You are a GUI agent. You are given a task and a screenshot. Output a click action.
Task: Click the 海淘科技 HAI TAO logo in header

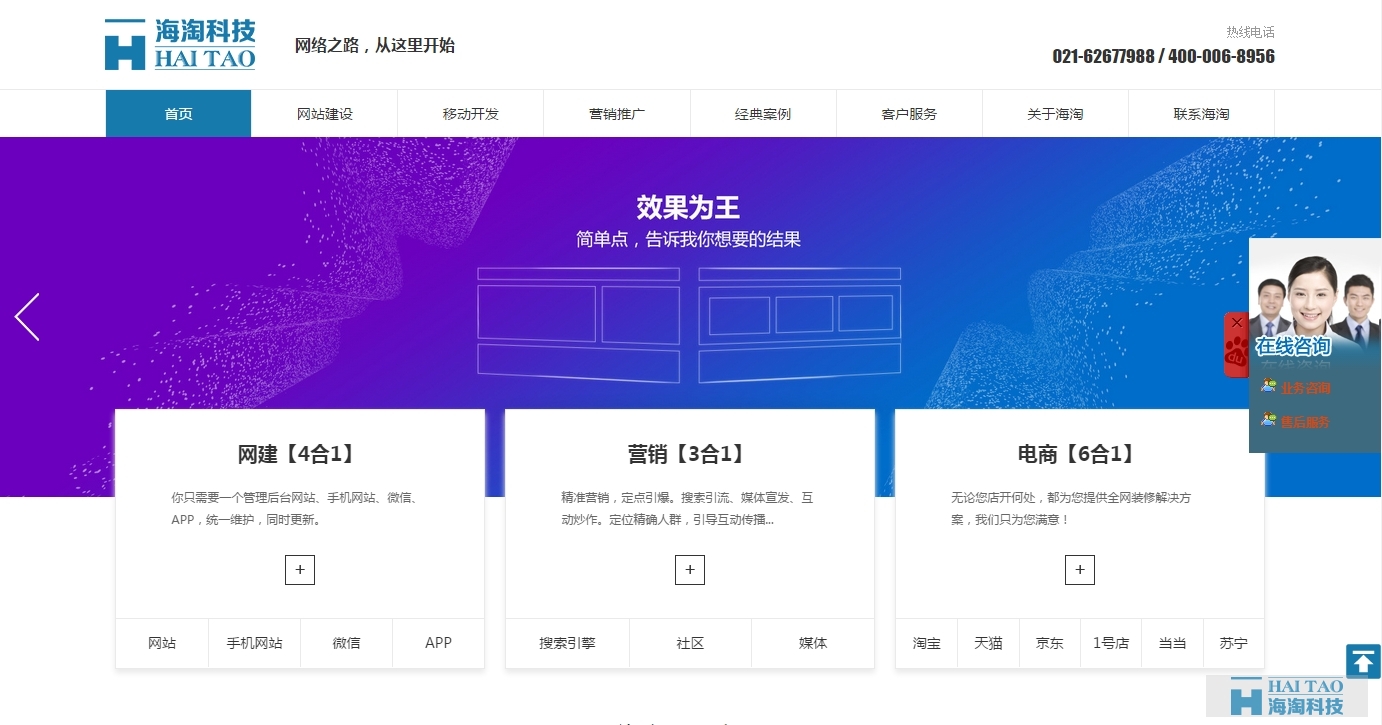(180, 45)
